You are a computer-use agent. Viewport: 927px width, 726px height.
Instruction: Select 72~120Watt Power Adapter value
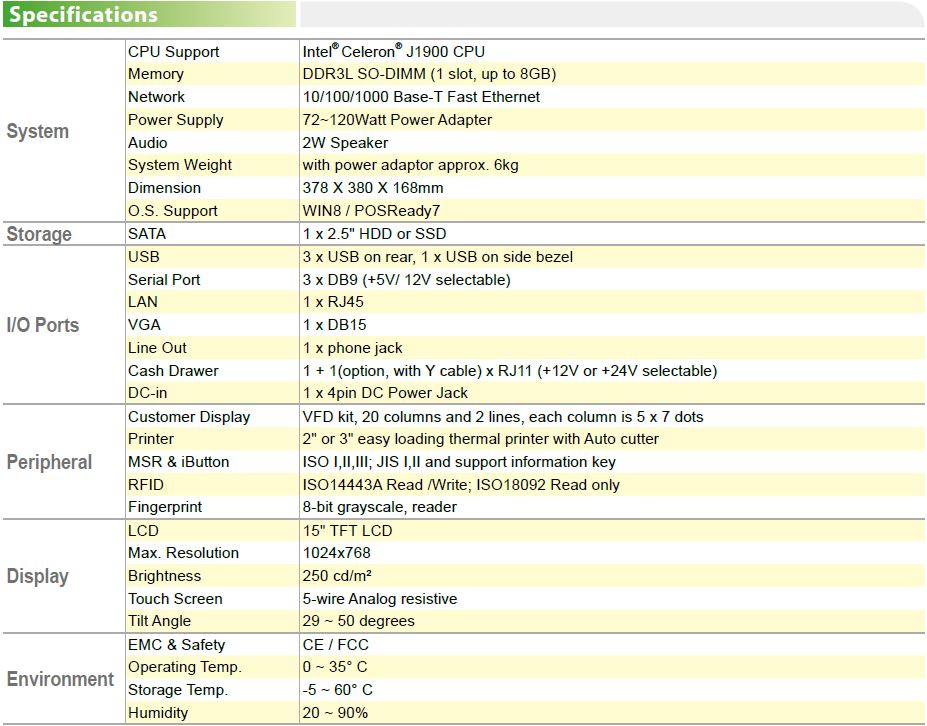[x=397, y=120]
